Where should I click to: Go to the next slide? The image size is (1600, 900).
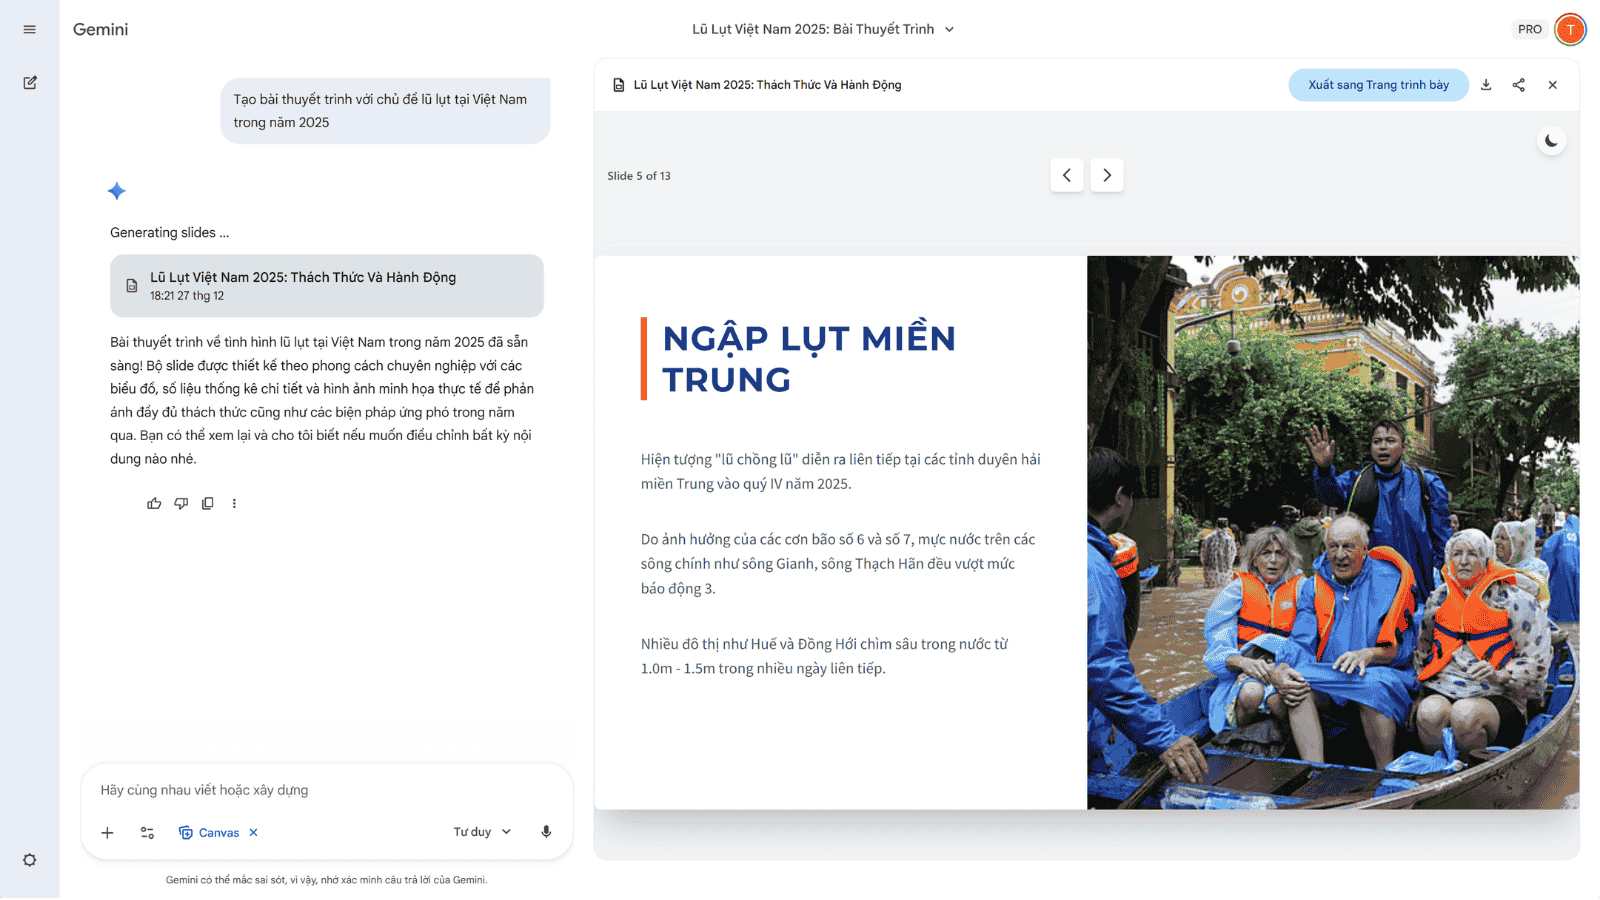tap(1107, 176)
